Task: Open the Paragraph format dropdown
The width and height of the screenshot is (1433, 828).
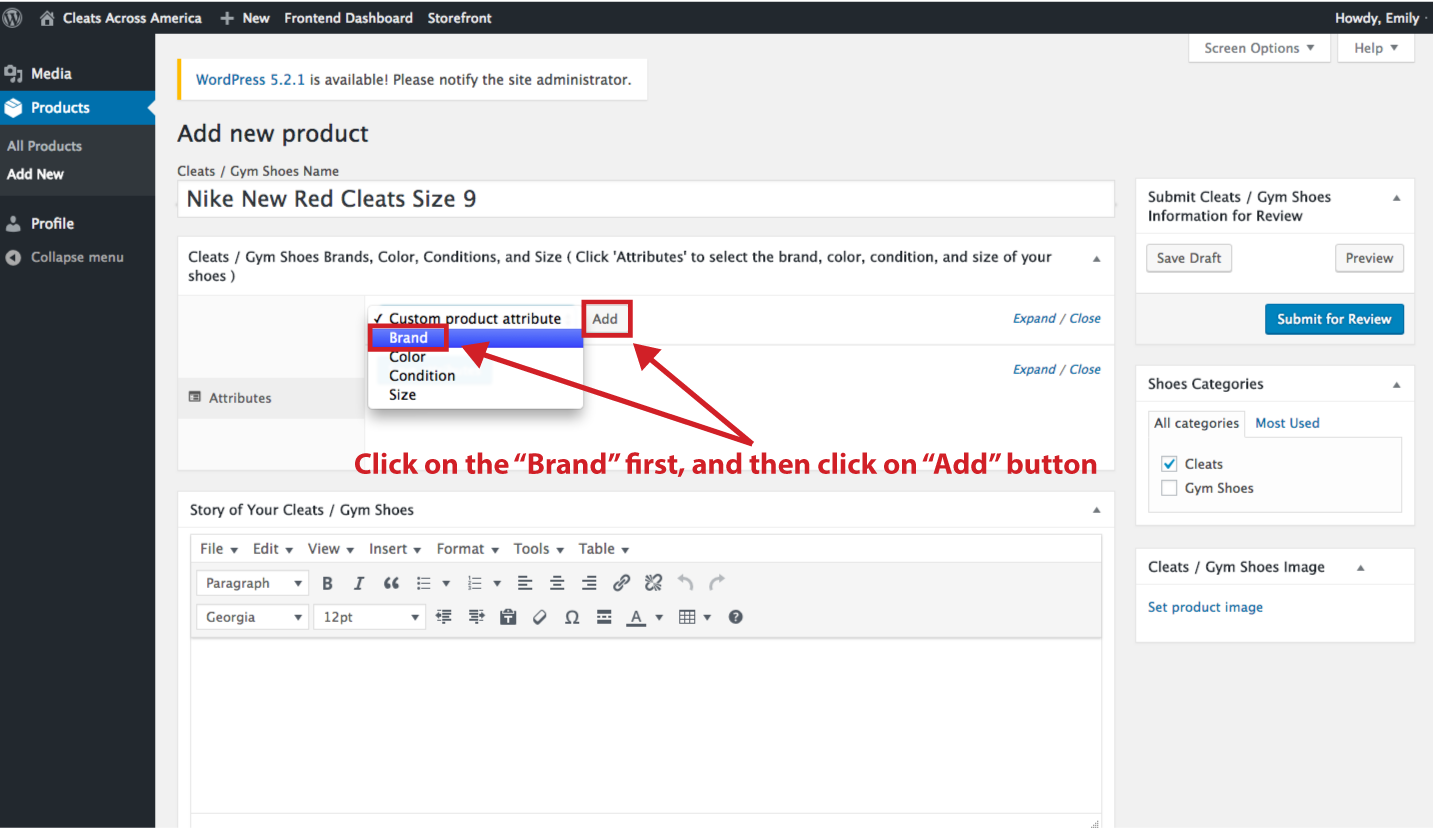Action: (252, 583)
